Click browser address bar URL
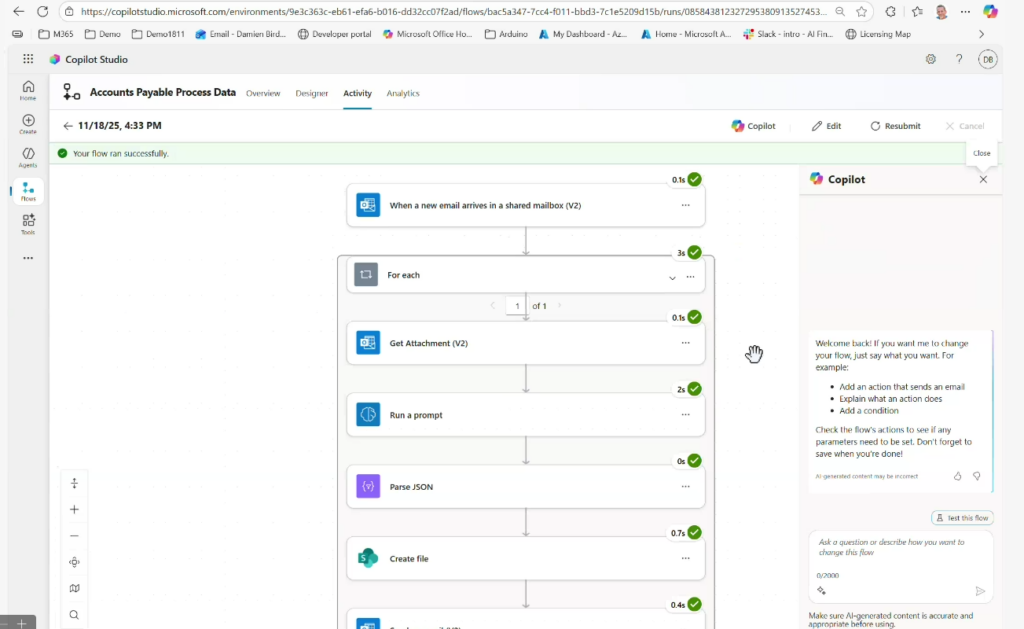The image size is (1024, 629). tap(454, 11)
